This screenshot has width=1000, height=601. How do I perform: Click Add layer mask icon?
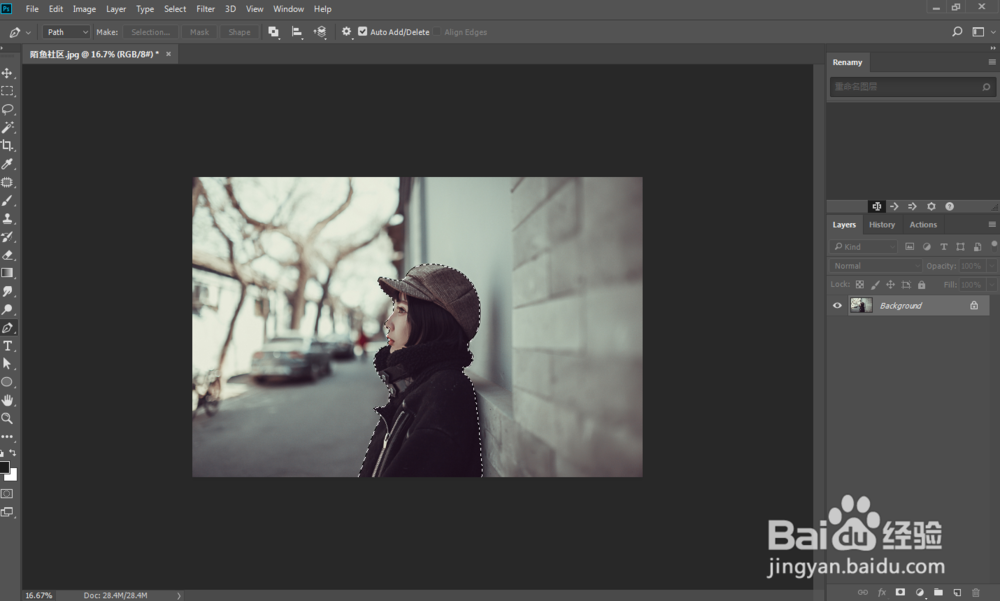pyautogui.click(x=900, y=592)
